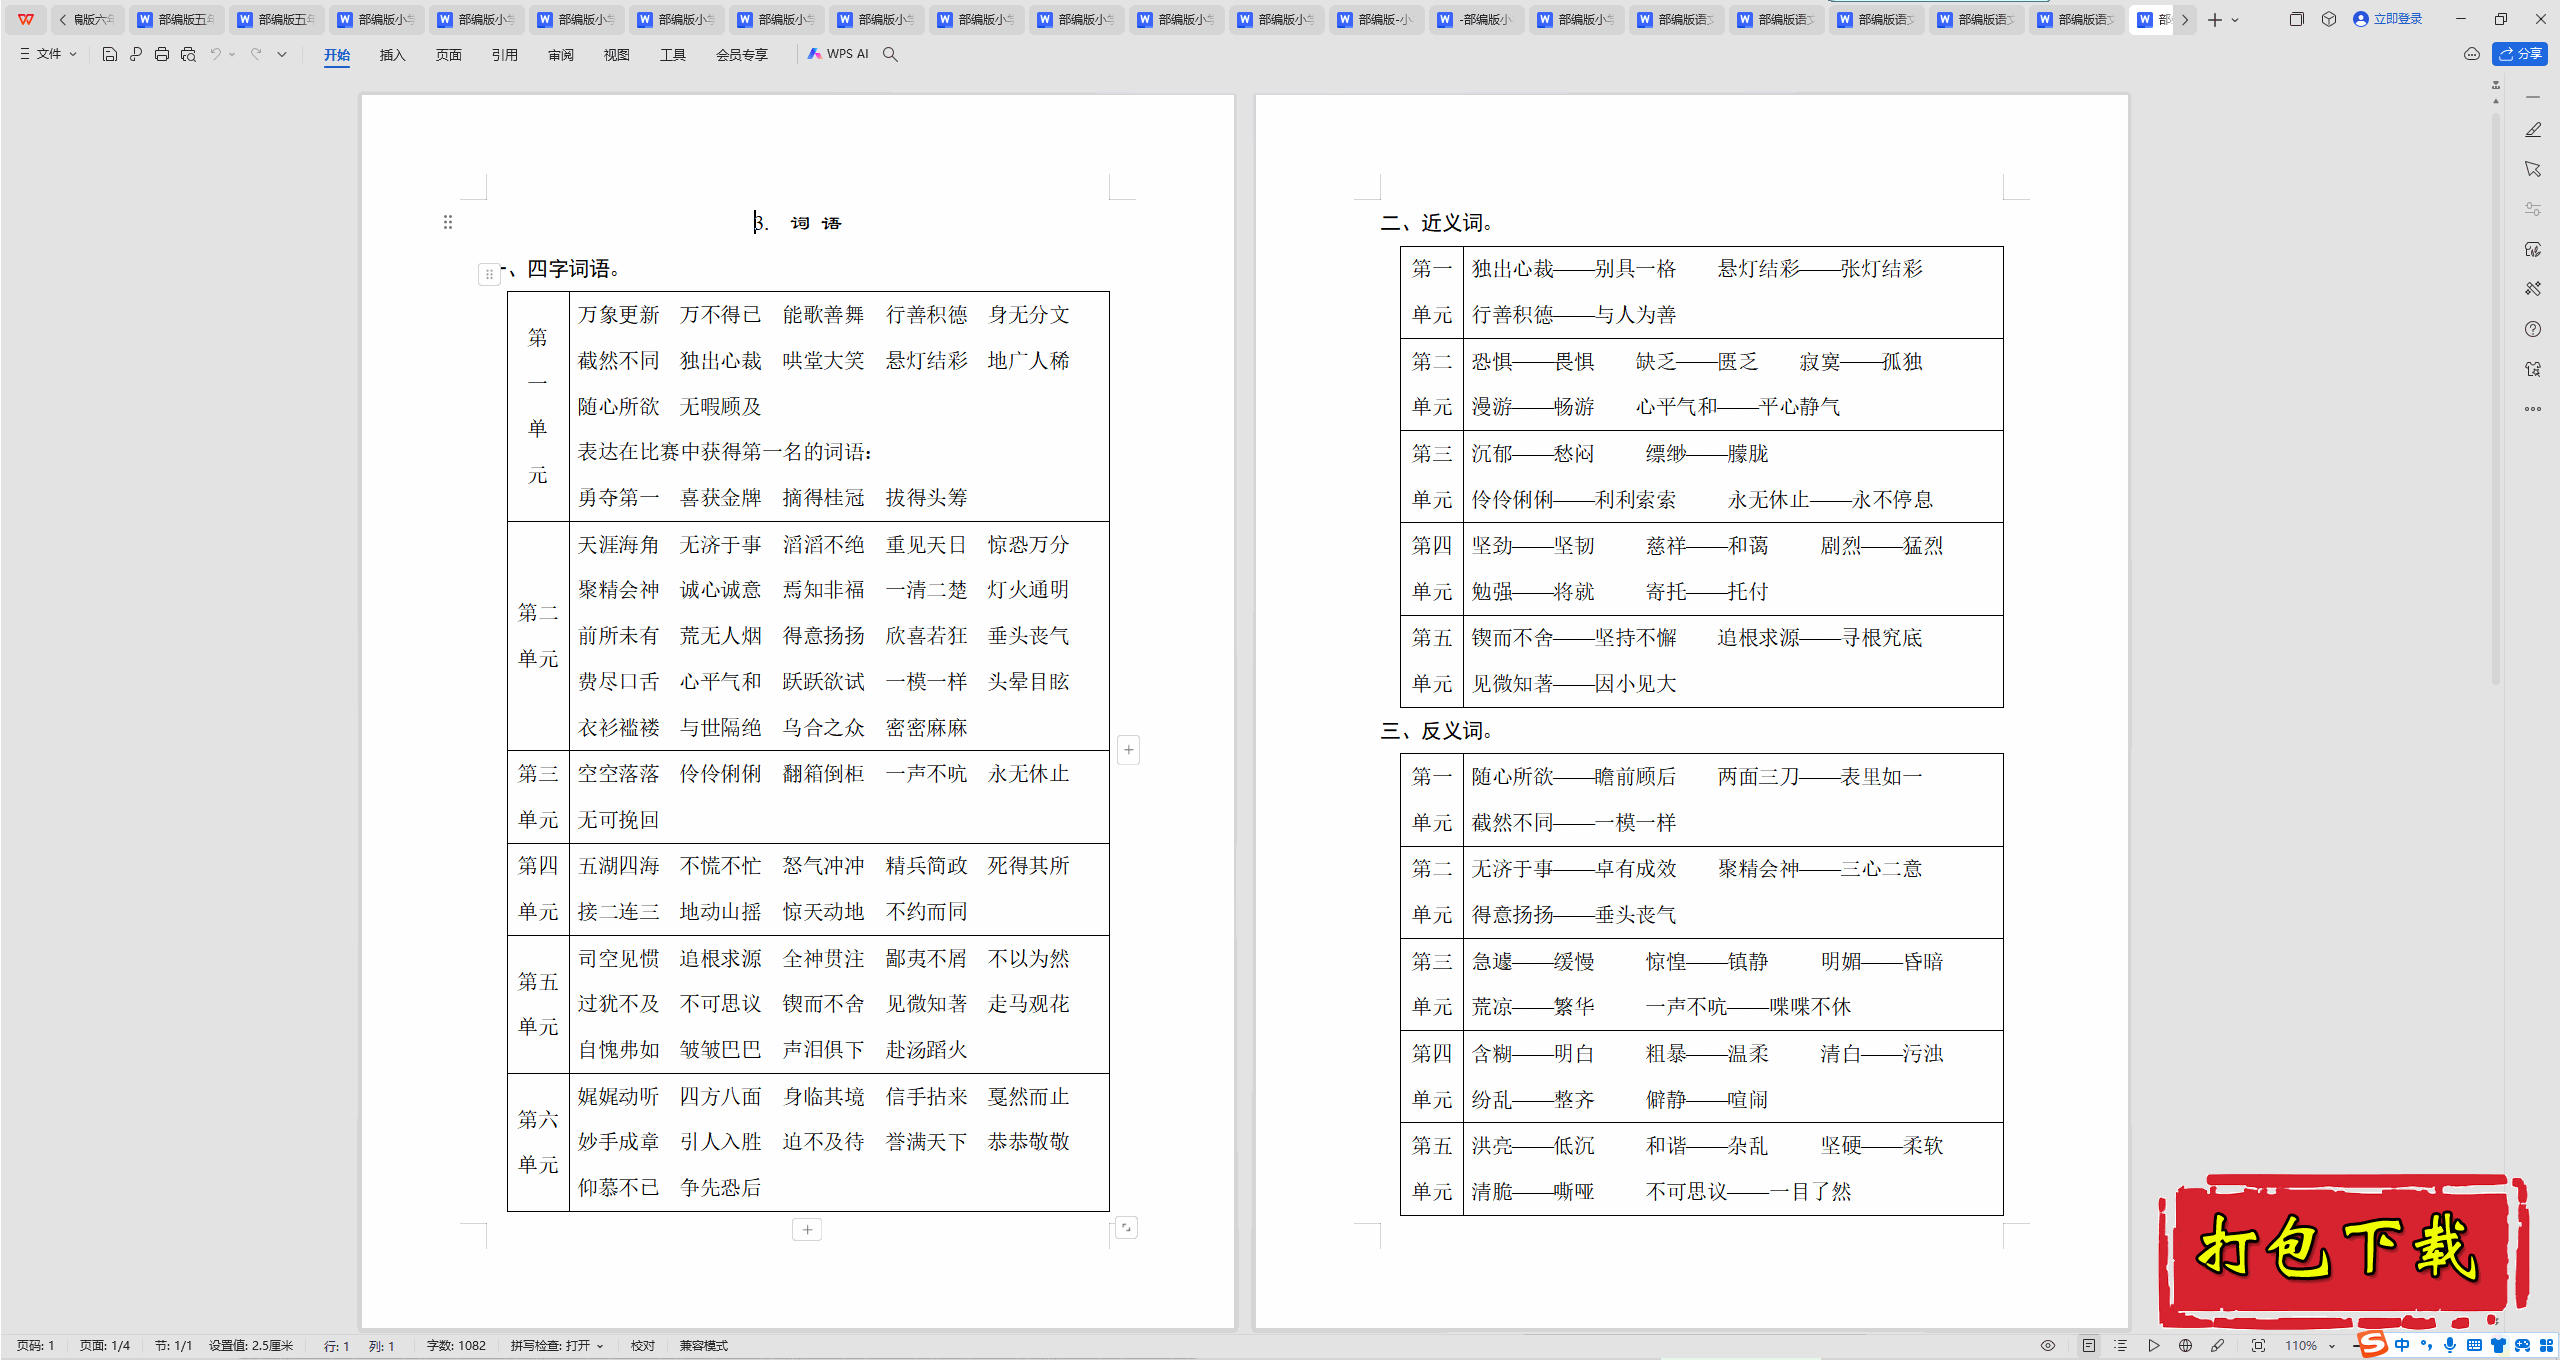
Task: Click the 打包下载 red stamp button
Action: 2342,1251
